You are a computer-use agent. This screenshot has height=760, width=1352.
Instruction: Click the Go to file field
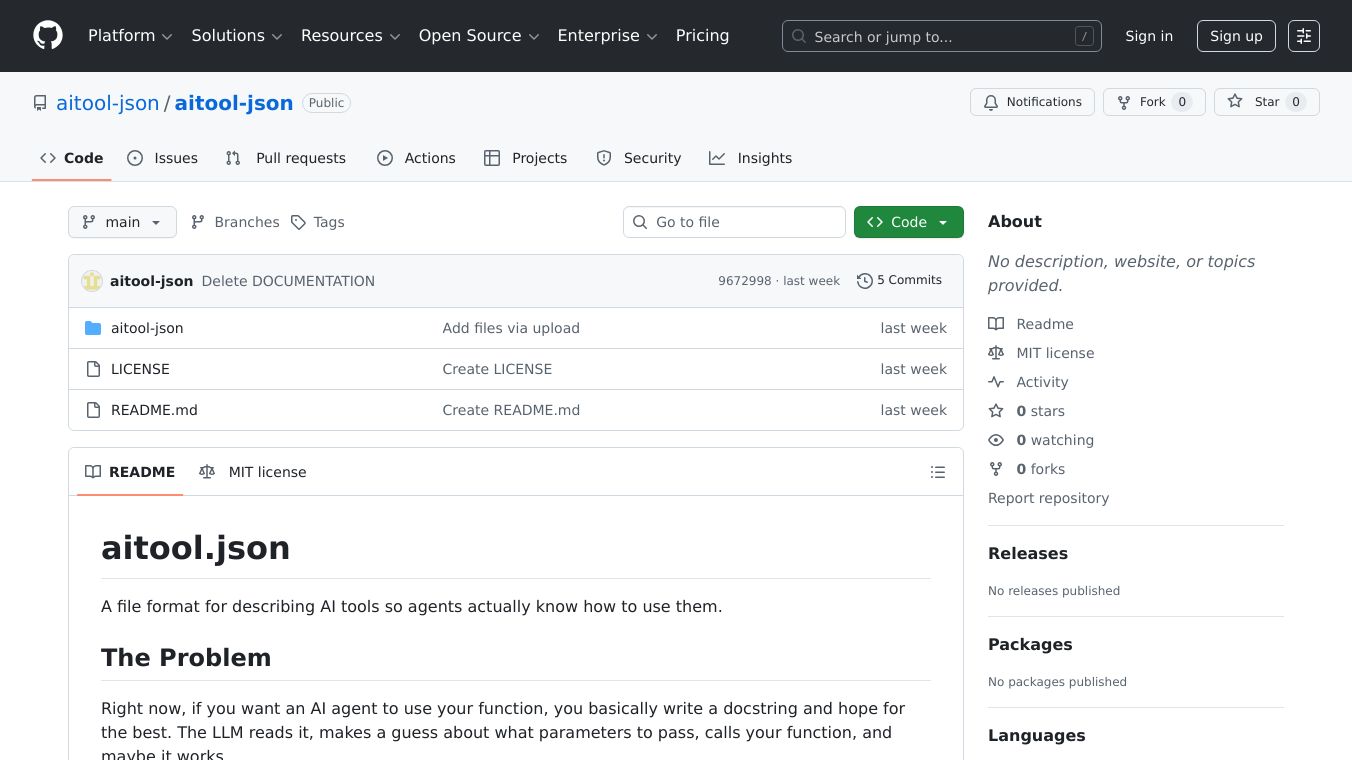pyautogui.click(x=735, y=222)
